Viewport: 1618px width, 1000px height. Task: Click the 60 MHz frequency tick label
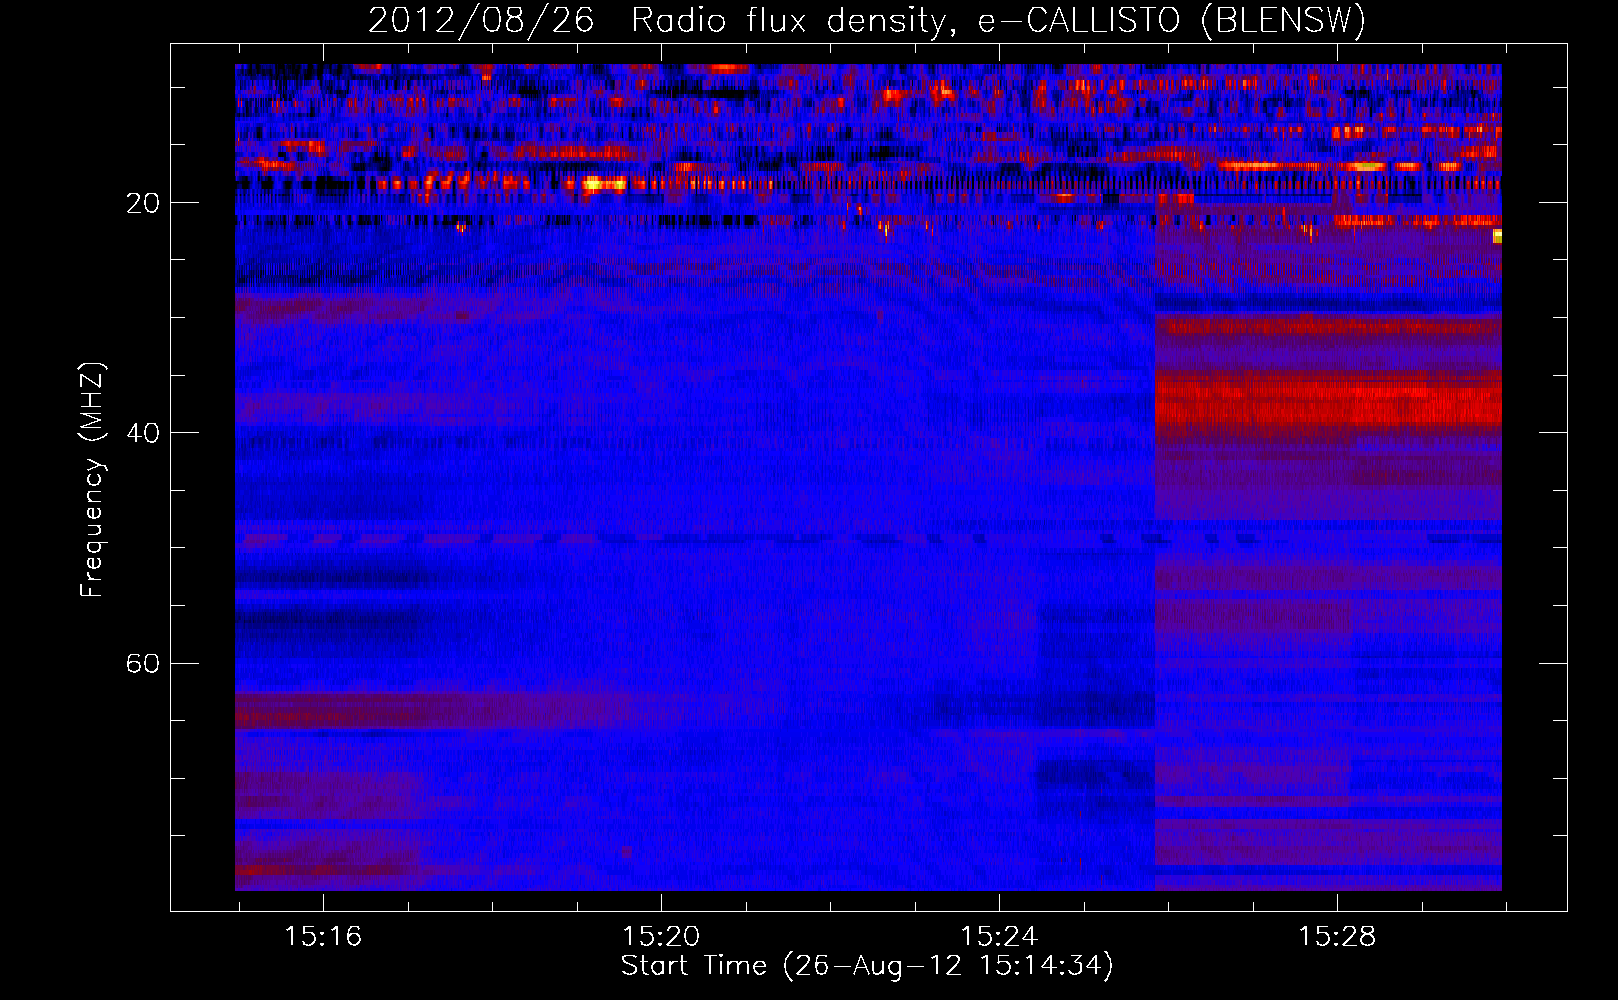(x=142, y=663)
